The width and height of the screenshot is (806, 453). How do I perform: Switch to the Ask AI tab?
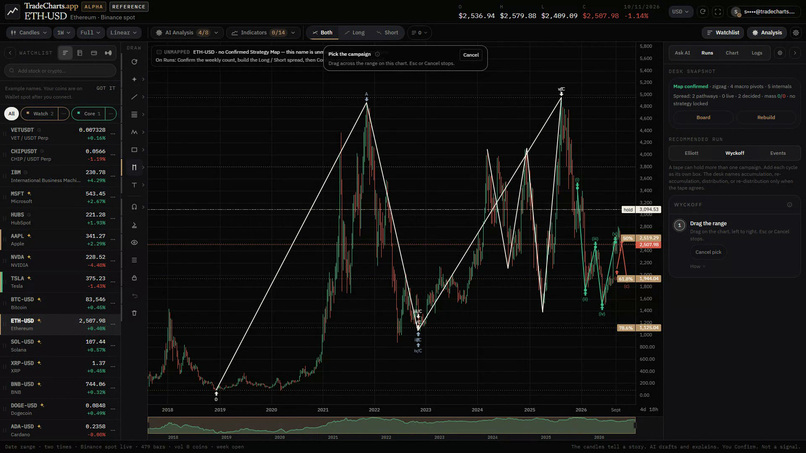point(682,53)
